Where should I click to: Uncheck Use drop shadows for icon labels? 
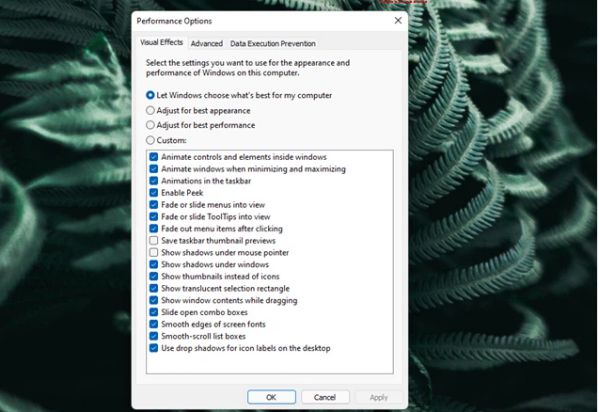(154, 348)
